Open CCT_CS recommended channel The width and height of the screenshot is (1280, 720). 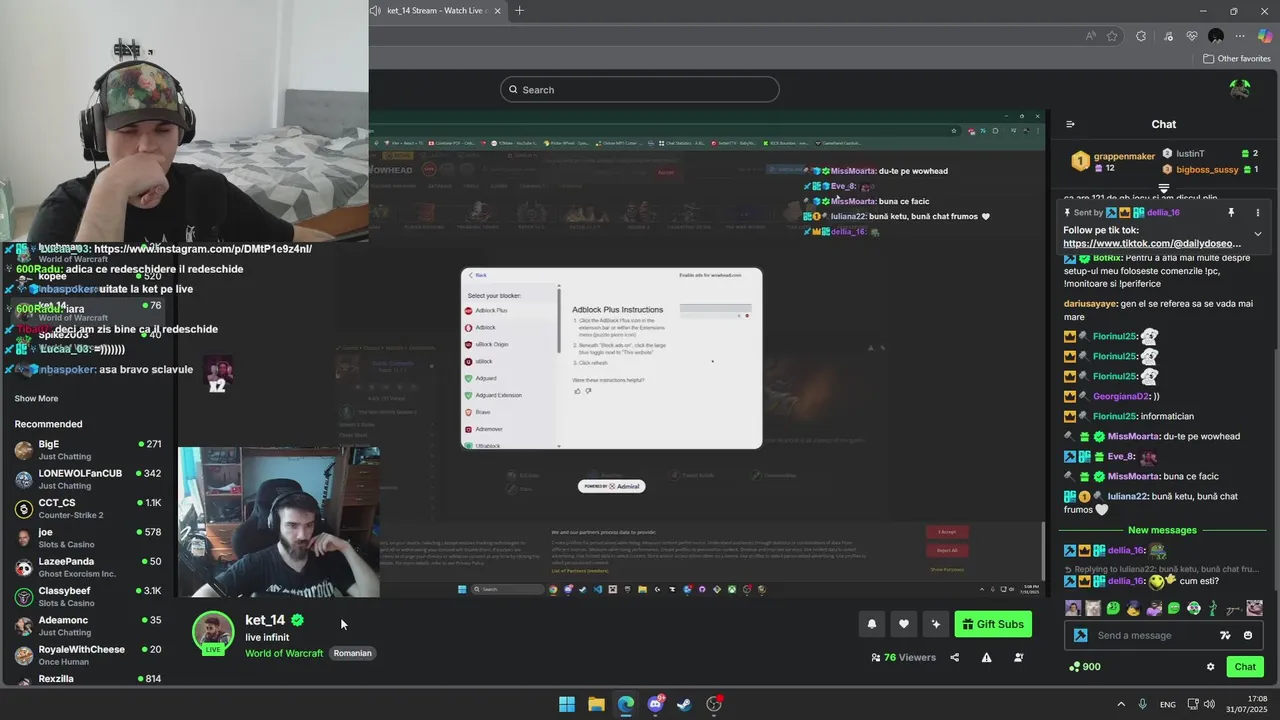pos(88,508)
